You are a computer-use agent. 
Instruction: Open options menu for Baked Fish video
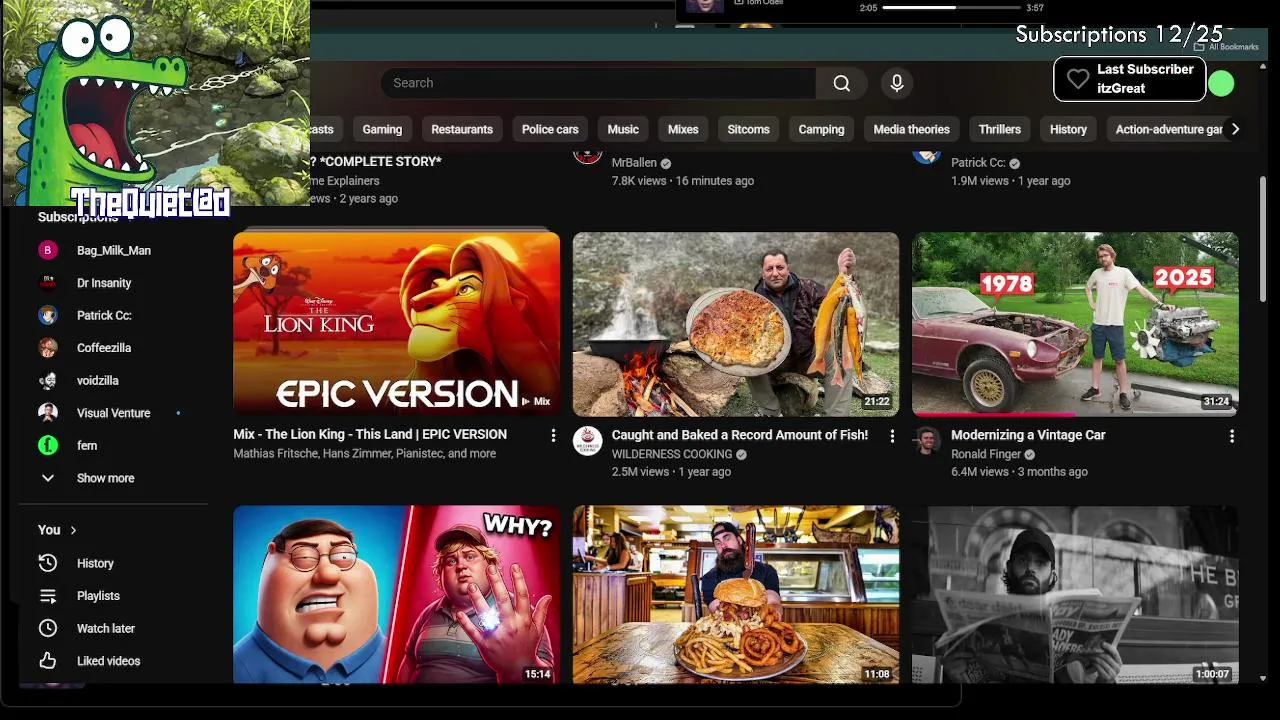(892, 436)
